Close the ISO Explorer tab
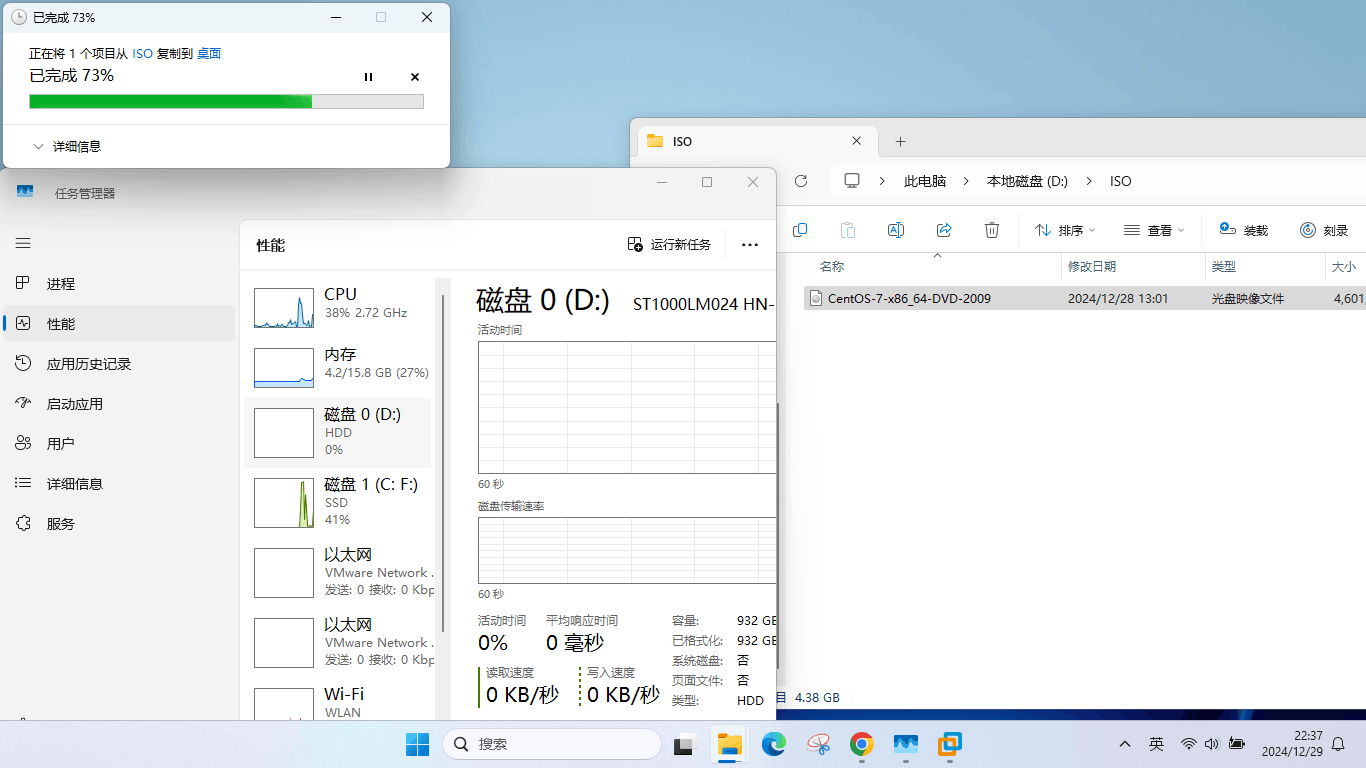The image size is (1366, 768). pos(857,141)
